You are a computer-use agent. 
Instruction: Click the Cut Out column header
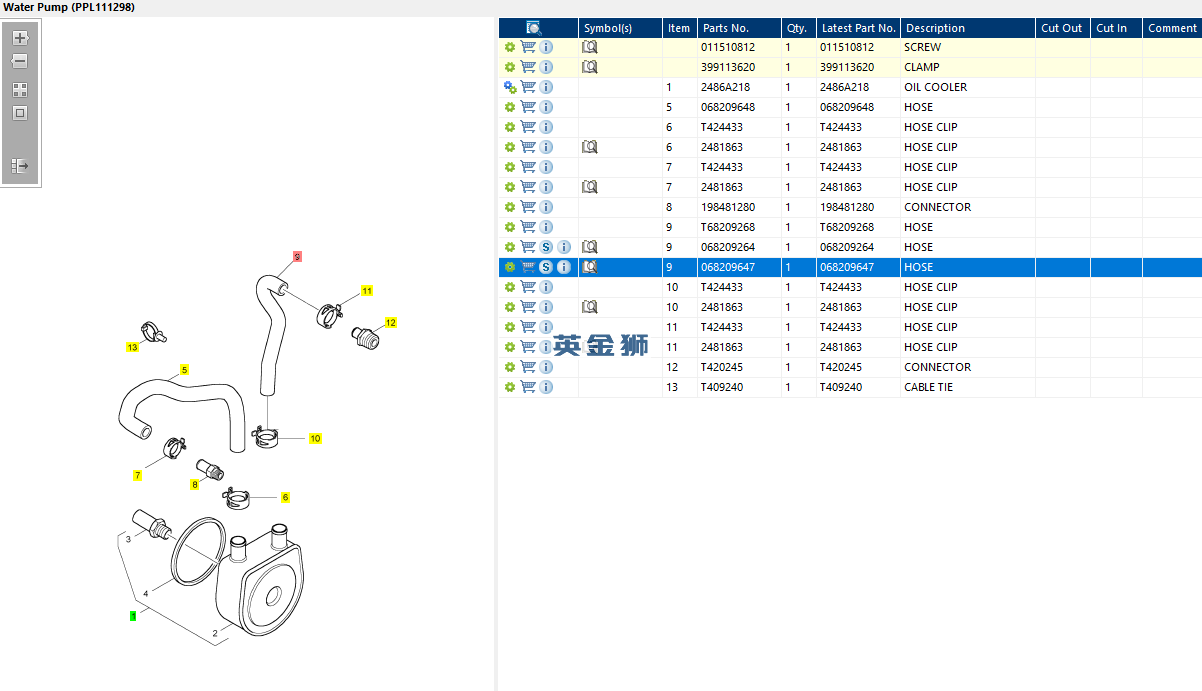click(x=1063, y=28)
